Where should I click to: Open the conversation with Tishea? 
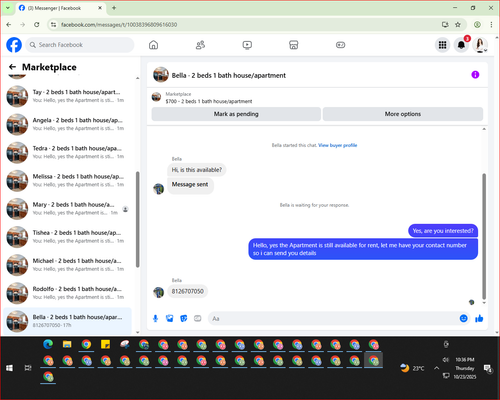tap(67, 237)
